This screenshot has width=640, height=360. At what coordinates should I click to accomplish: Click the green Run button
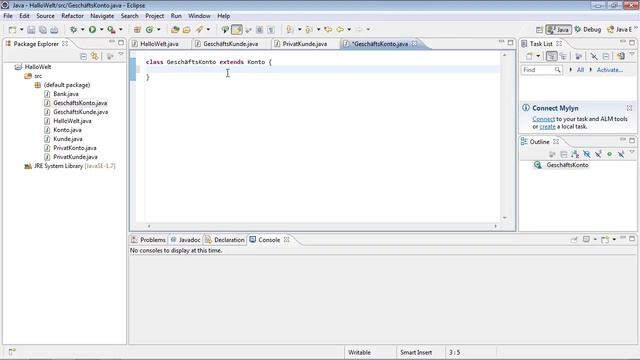click(x=93, y=29)
